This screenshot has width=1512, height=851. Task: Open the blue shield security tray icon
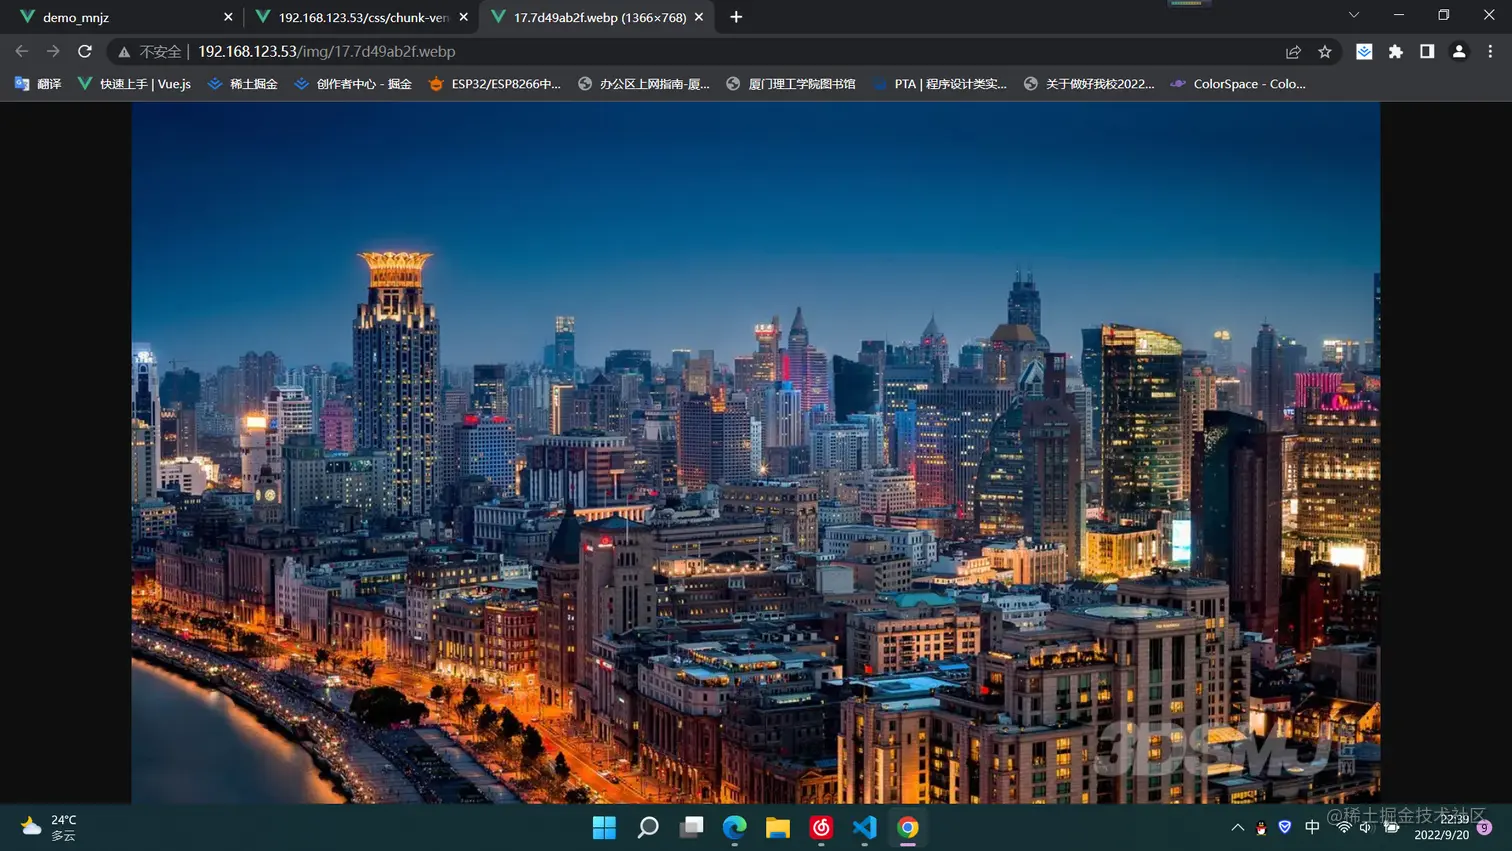(x=1285, y=827)
